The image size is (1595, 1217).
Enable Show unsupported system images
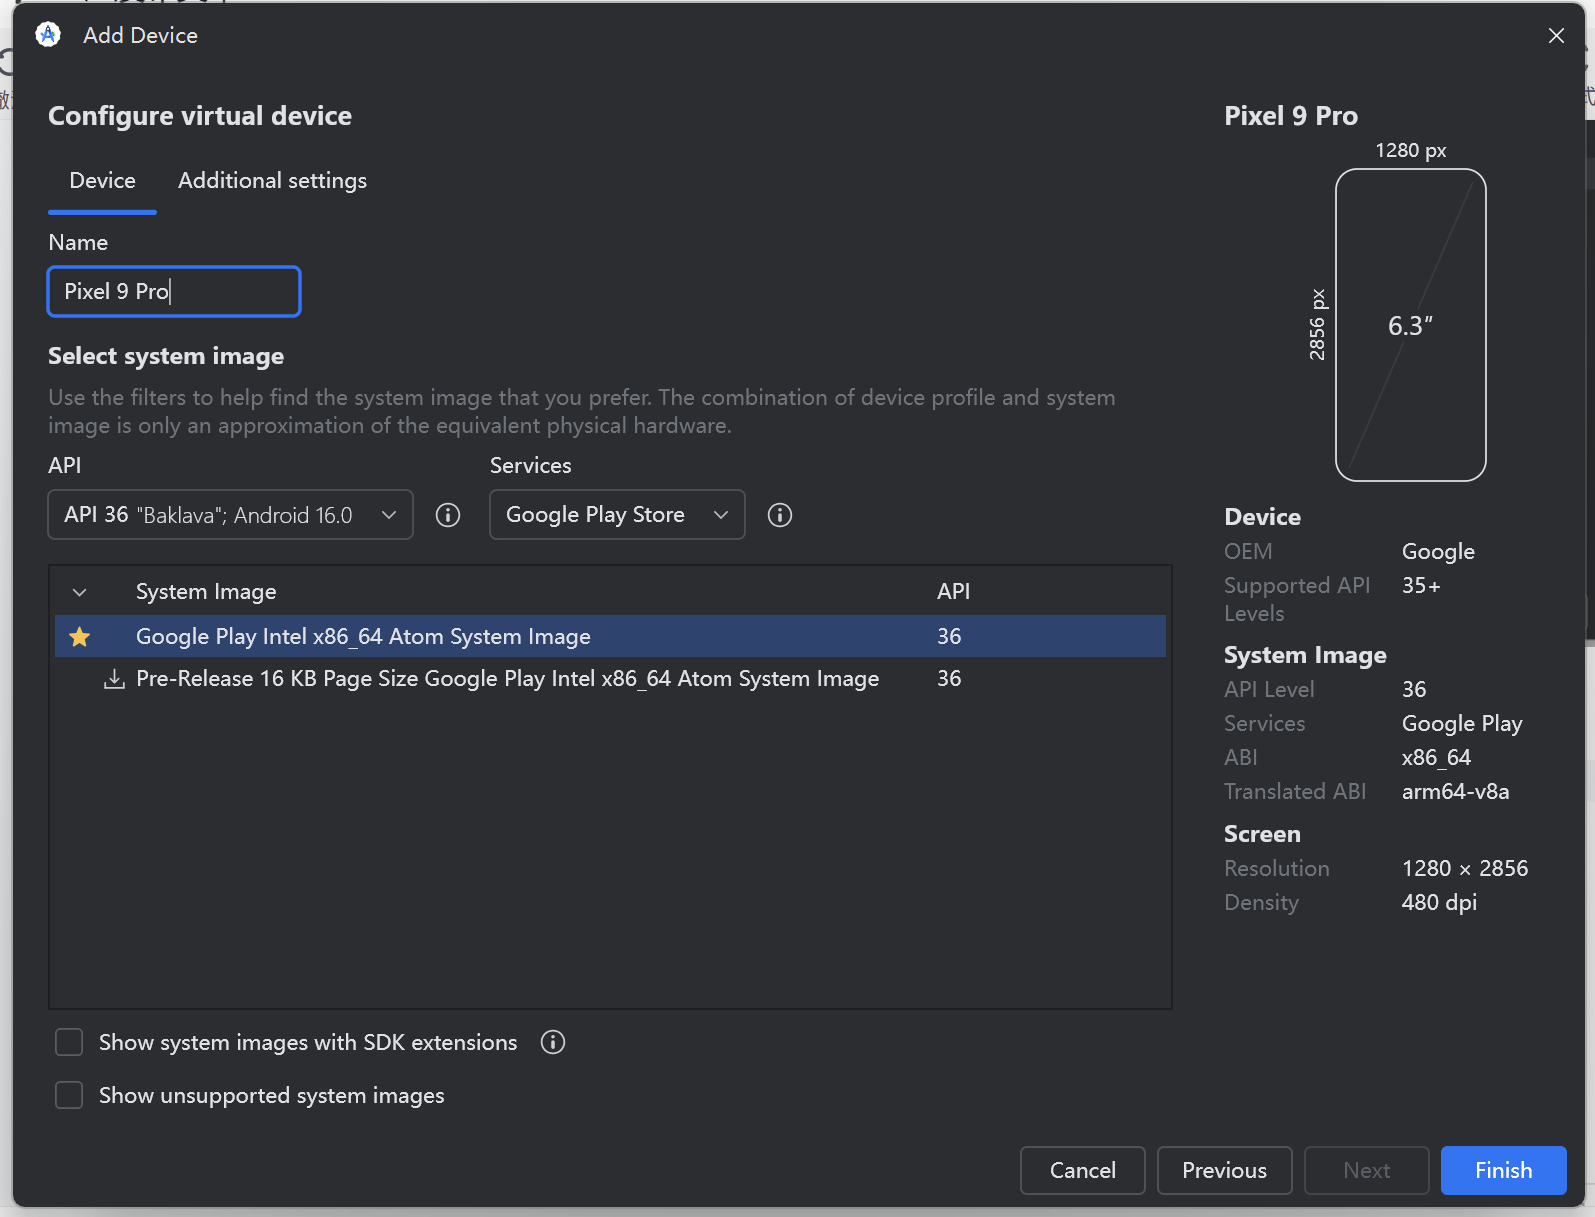pyautogui.click(x=69, y=1095)
